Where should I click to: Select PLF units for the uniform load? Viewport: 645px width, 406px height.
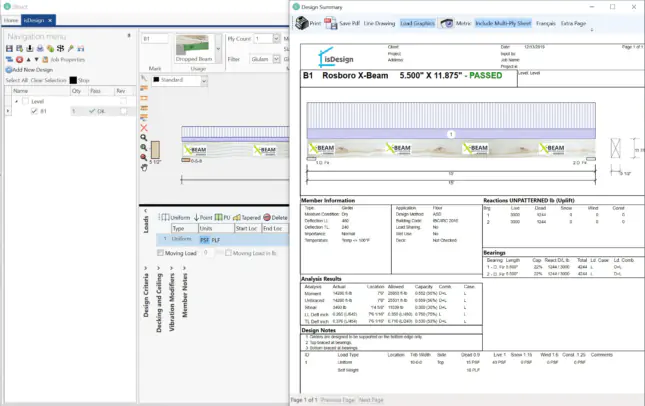(216, 240)
